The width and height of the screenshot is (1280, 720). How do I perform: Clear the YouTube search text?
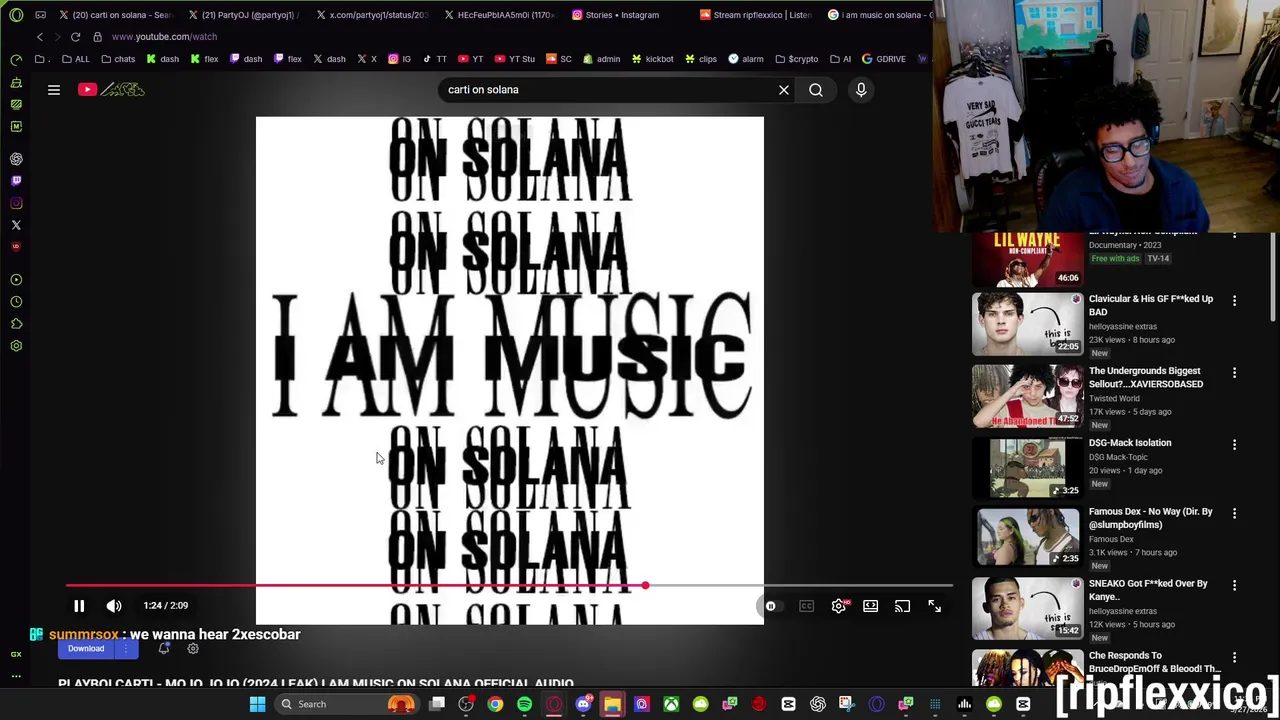pos(784,90)
